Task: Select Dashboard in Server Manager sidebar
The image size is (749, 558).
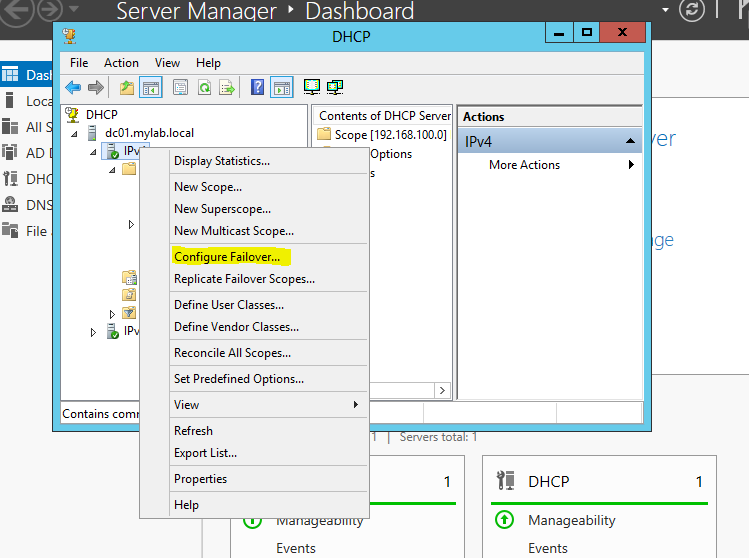Action: point(26,75)
